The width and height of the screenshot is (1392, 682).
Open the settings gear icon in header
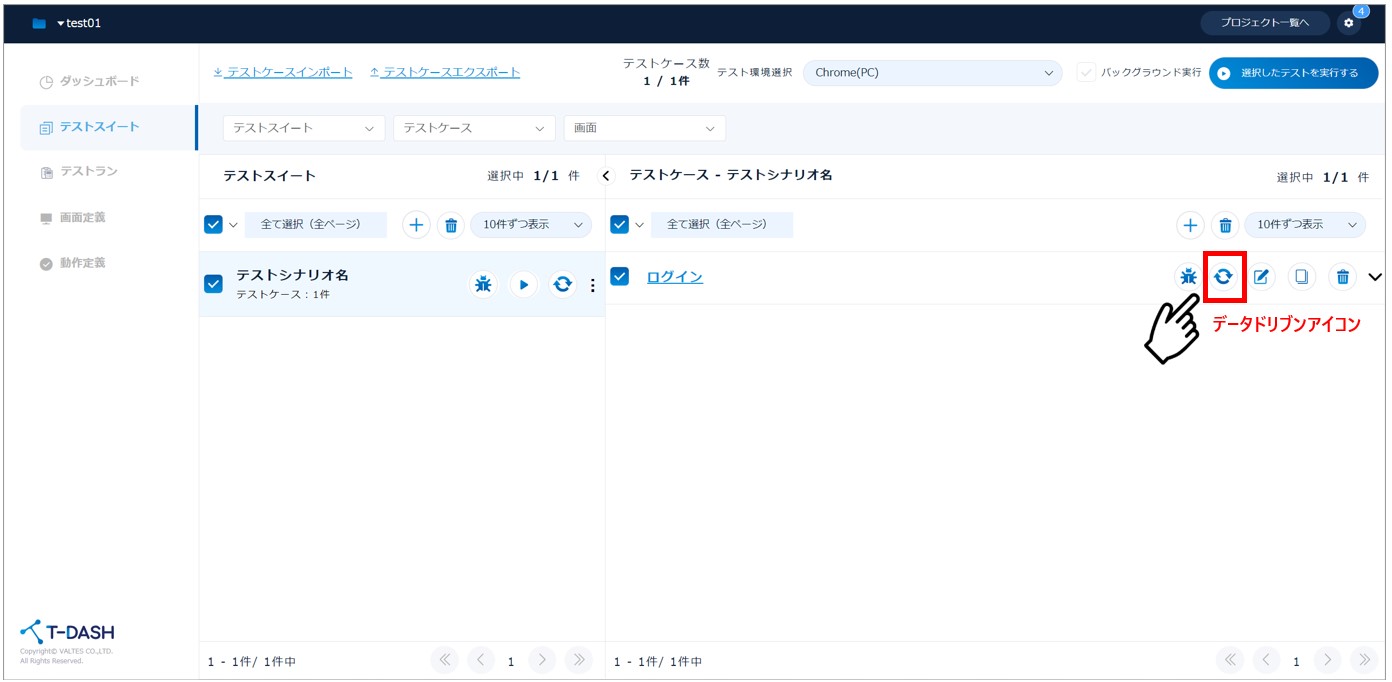[x=1348, y=23]
